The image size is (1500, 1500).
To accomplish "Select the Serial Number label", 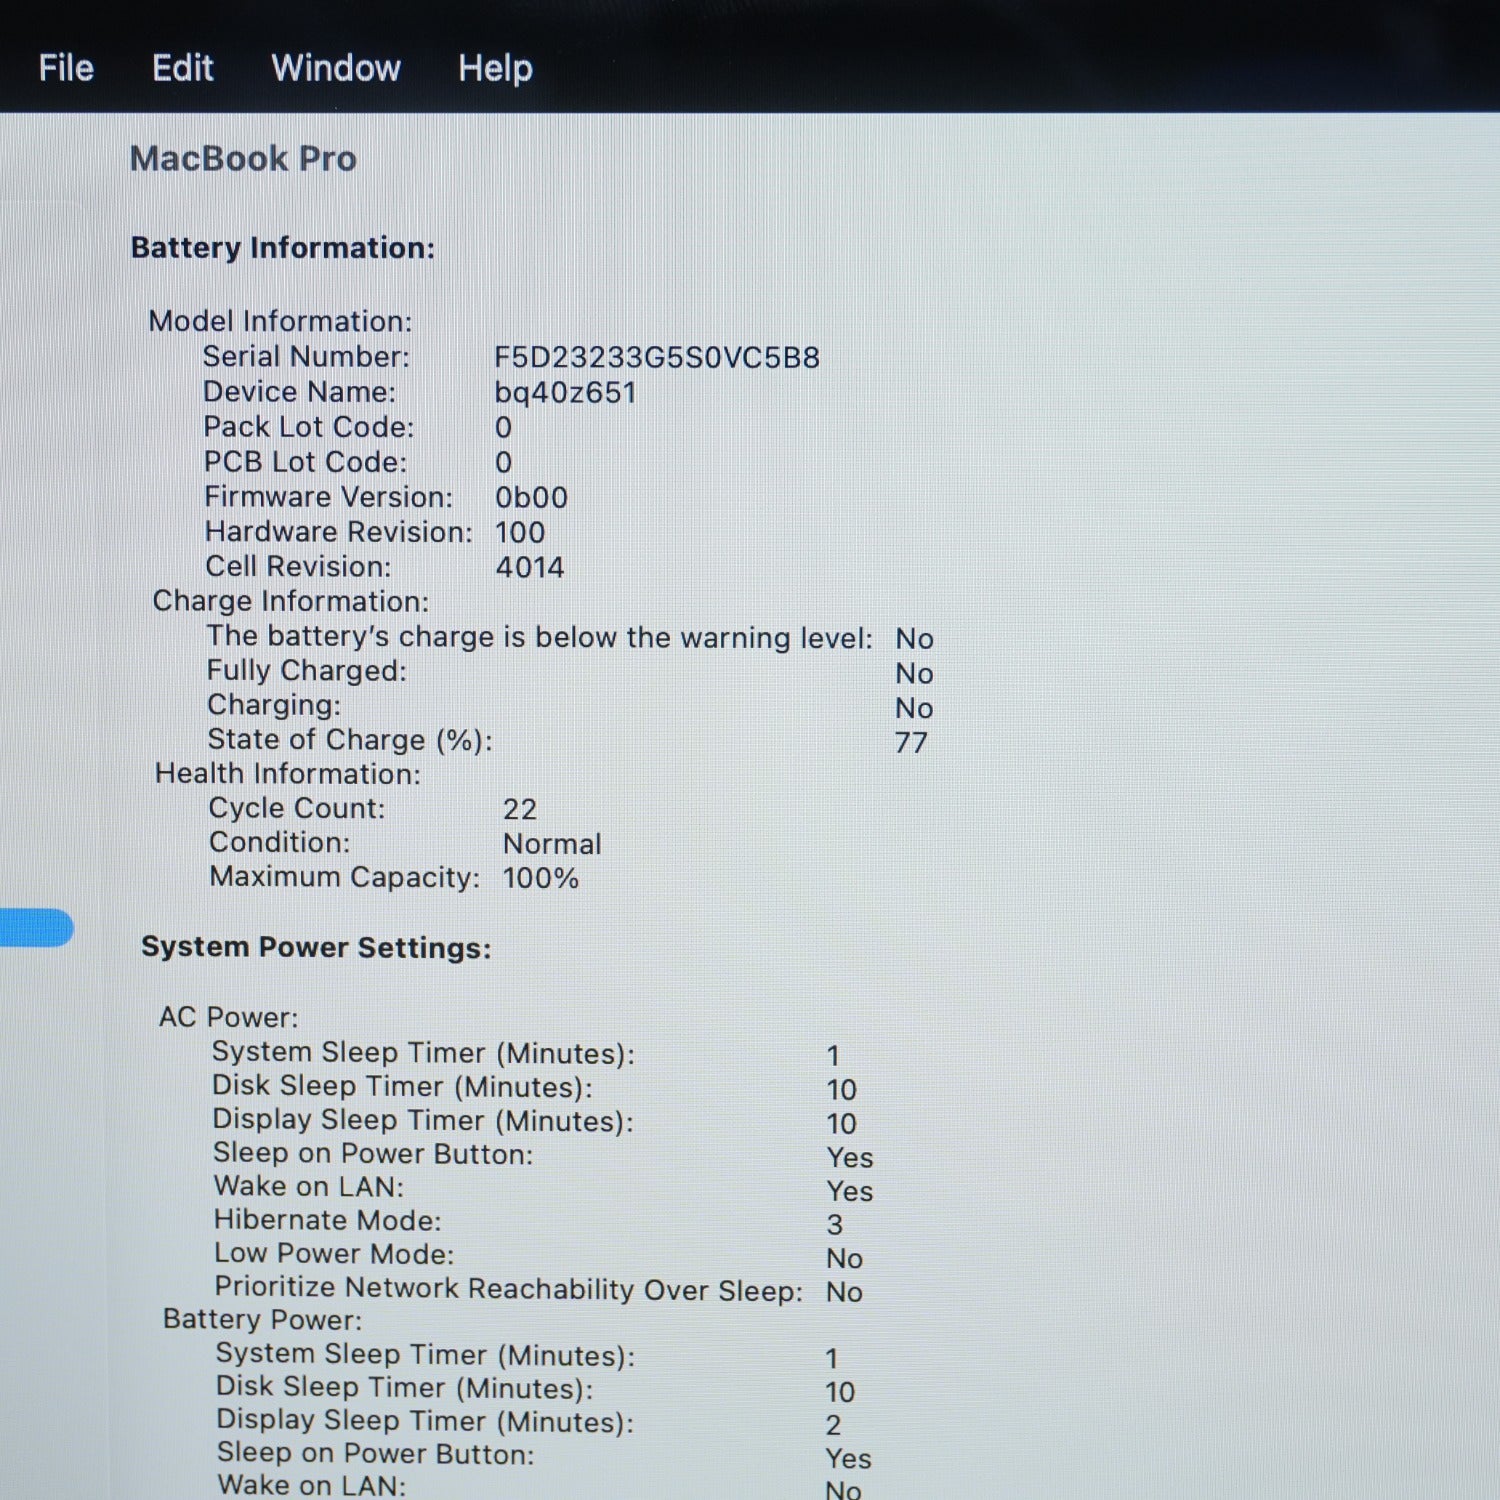I will click(x=306, y=356).
